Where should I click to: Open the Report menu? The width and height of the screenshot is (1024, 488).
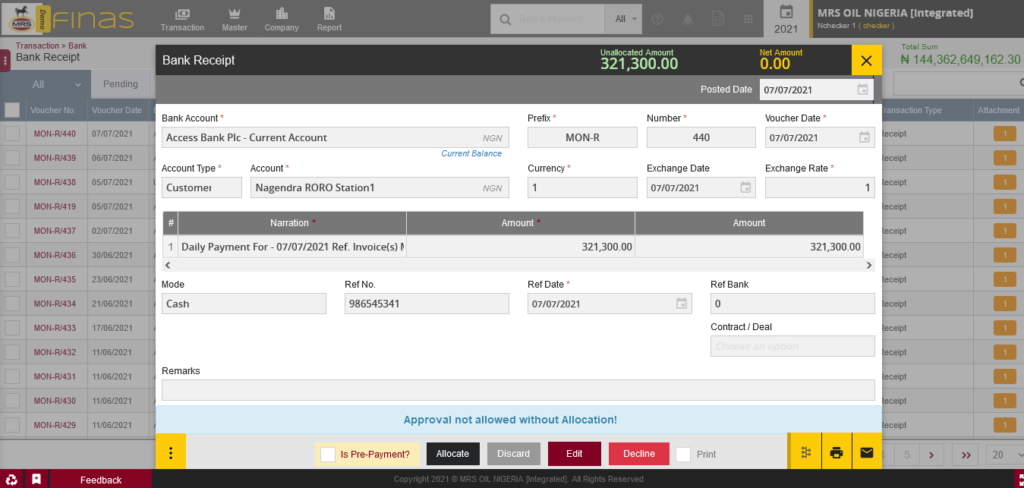tap(329, 20)
